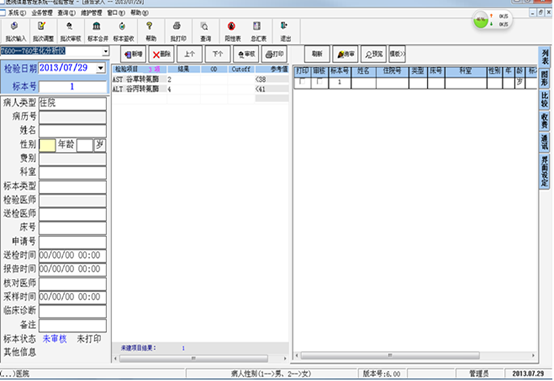Image resolution: width=554 pixels, height=381 pixels.
Task: Open the 维护管理 menu
Action: 91,13
